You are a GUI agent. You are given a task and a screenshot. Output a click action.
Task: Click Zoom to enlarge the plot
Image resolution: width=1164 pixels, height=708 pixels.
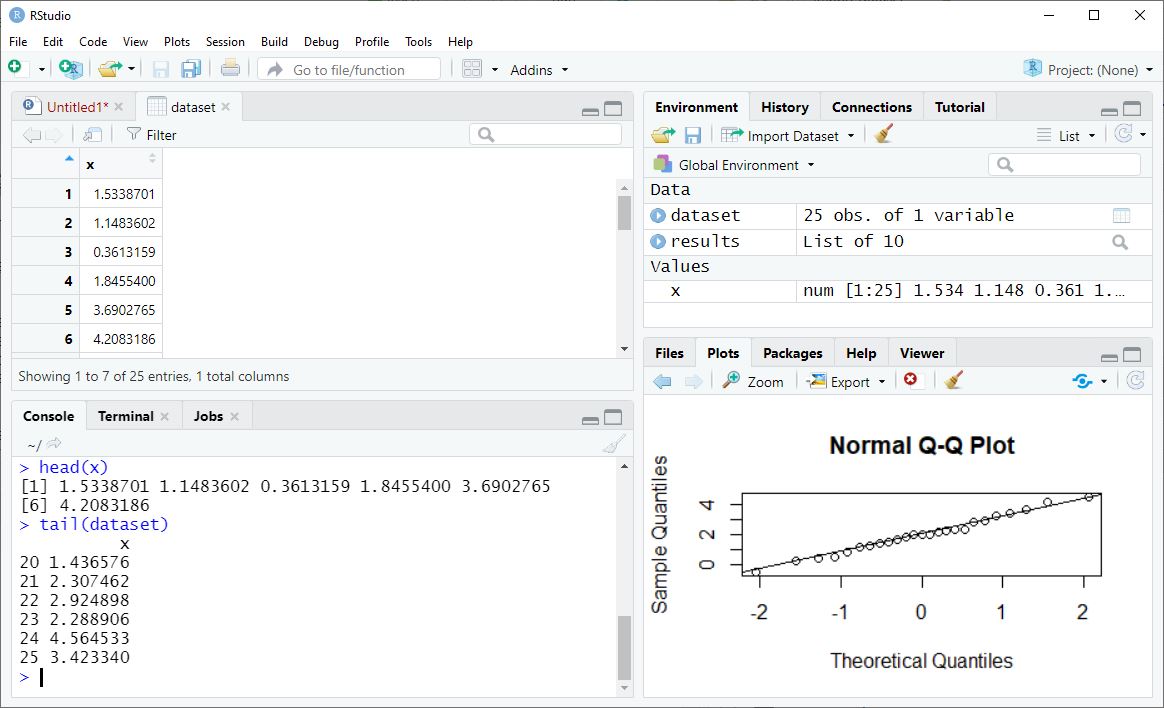click(753, 381)
